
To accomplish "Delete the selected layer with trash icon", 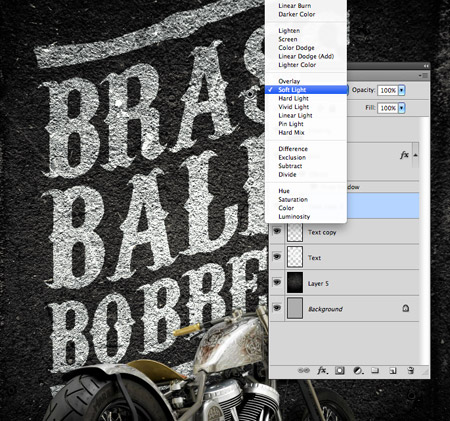I will [x=411, y=370].
